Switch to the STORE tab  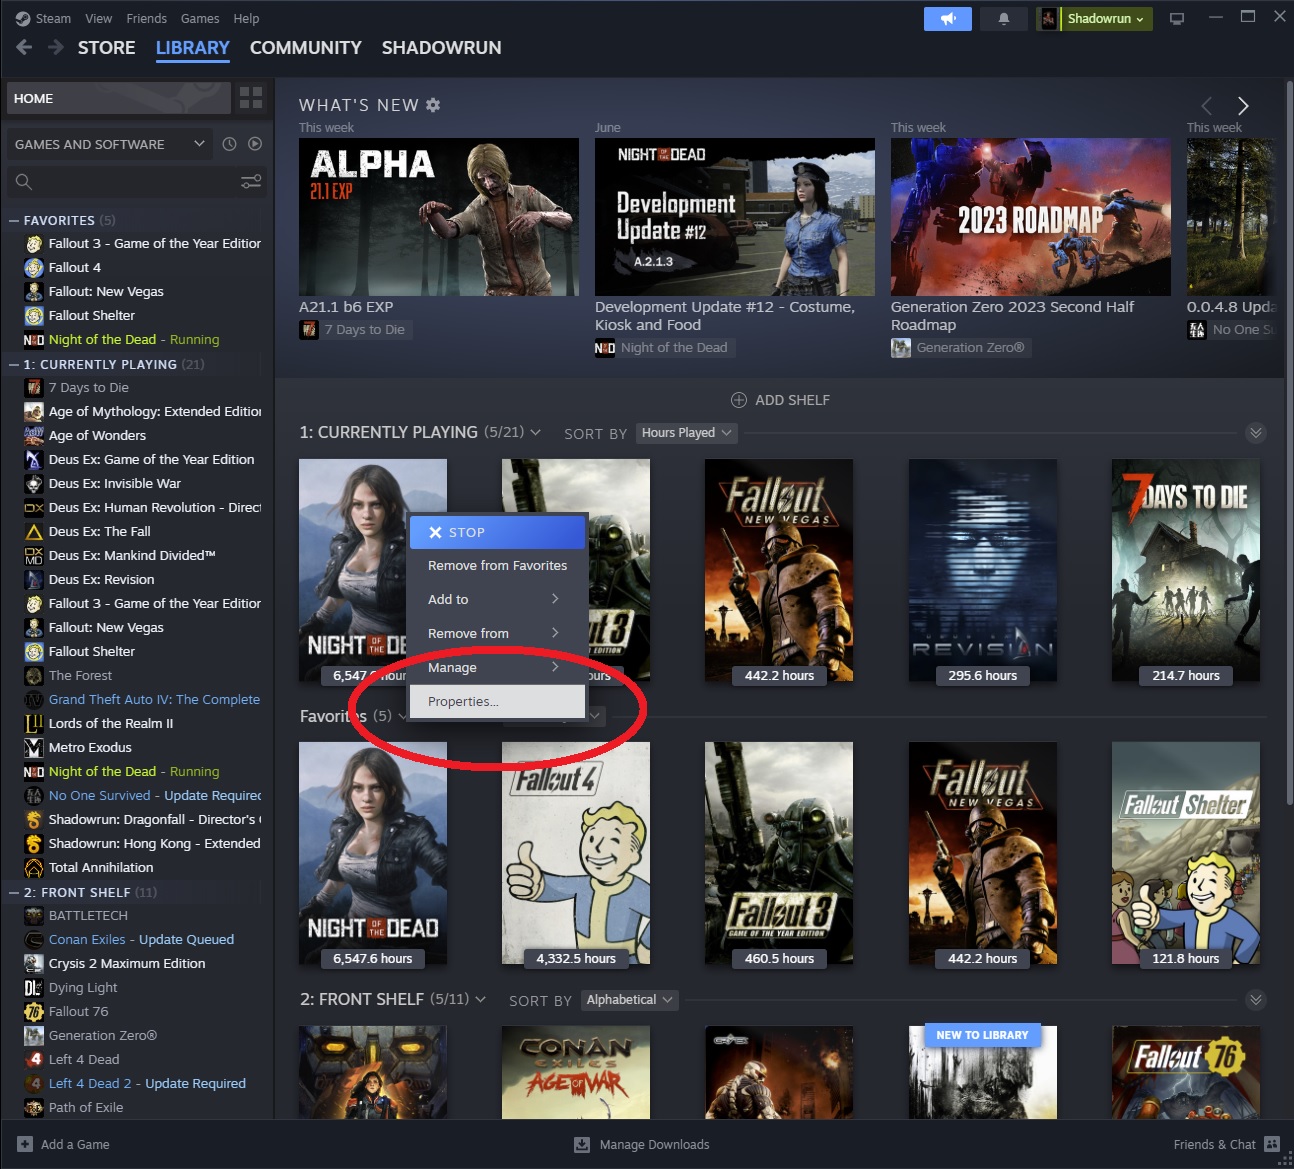pos(107,47)
